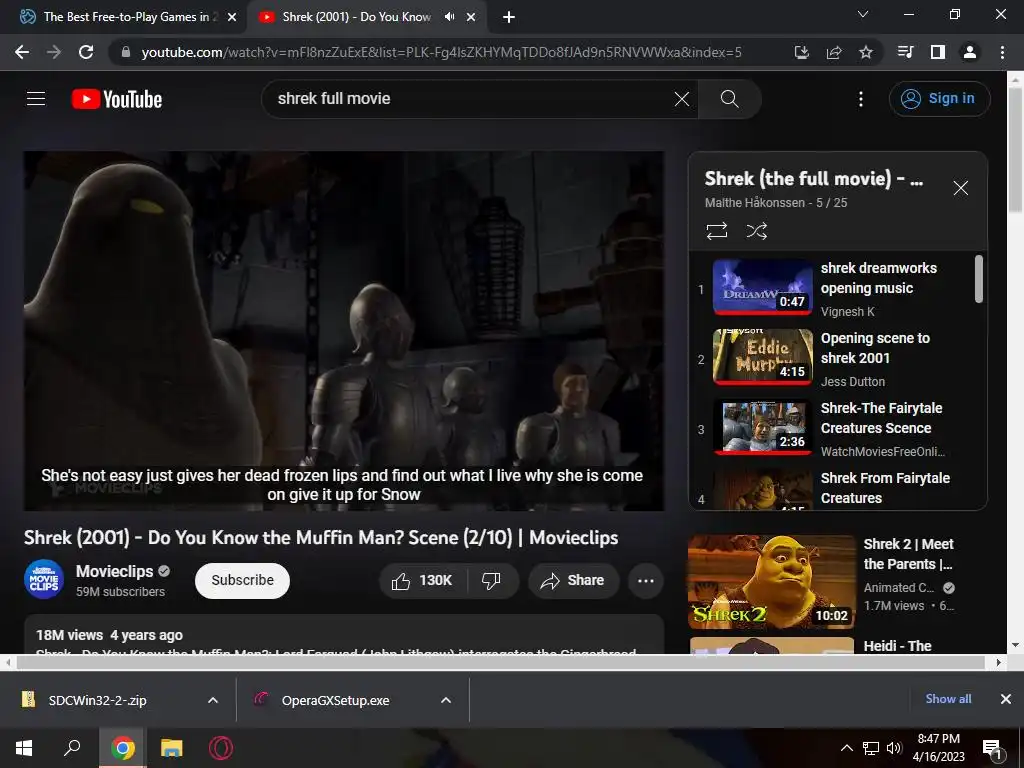Close the Best Free-to-Play Games tab

[x=232, y=17]
